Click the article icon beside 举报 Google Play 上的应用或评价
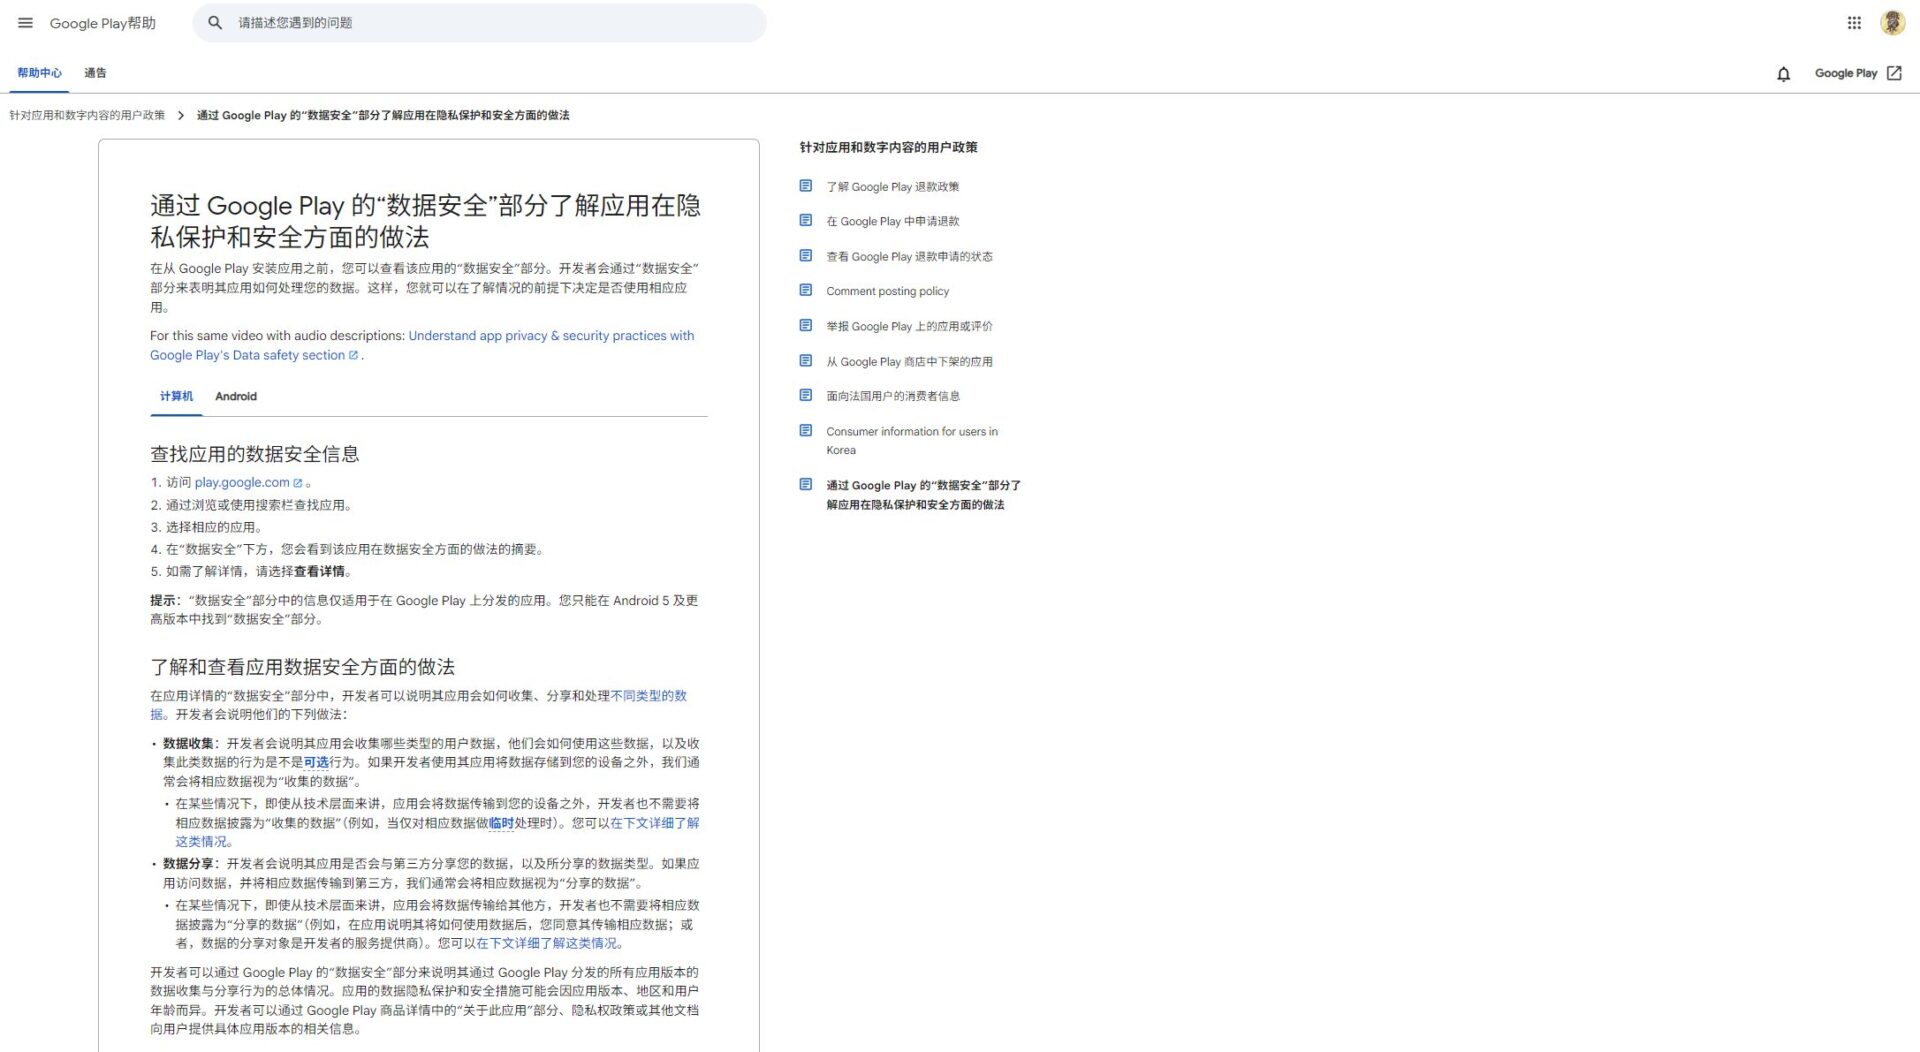Screen dimensions: 1920x1052 pos(806,326)
